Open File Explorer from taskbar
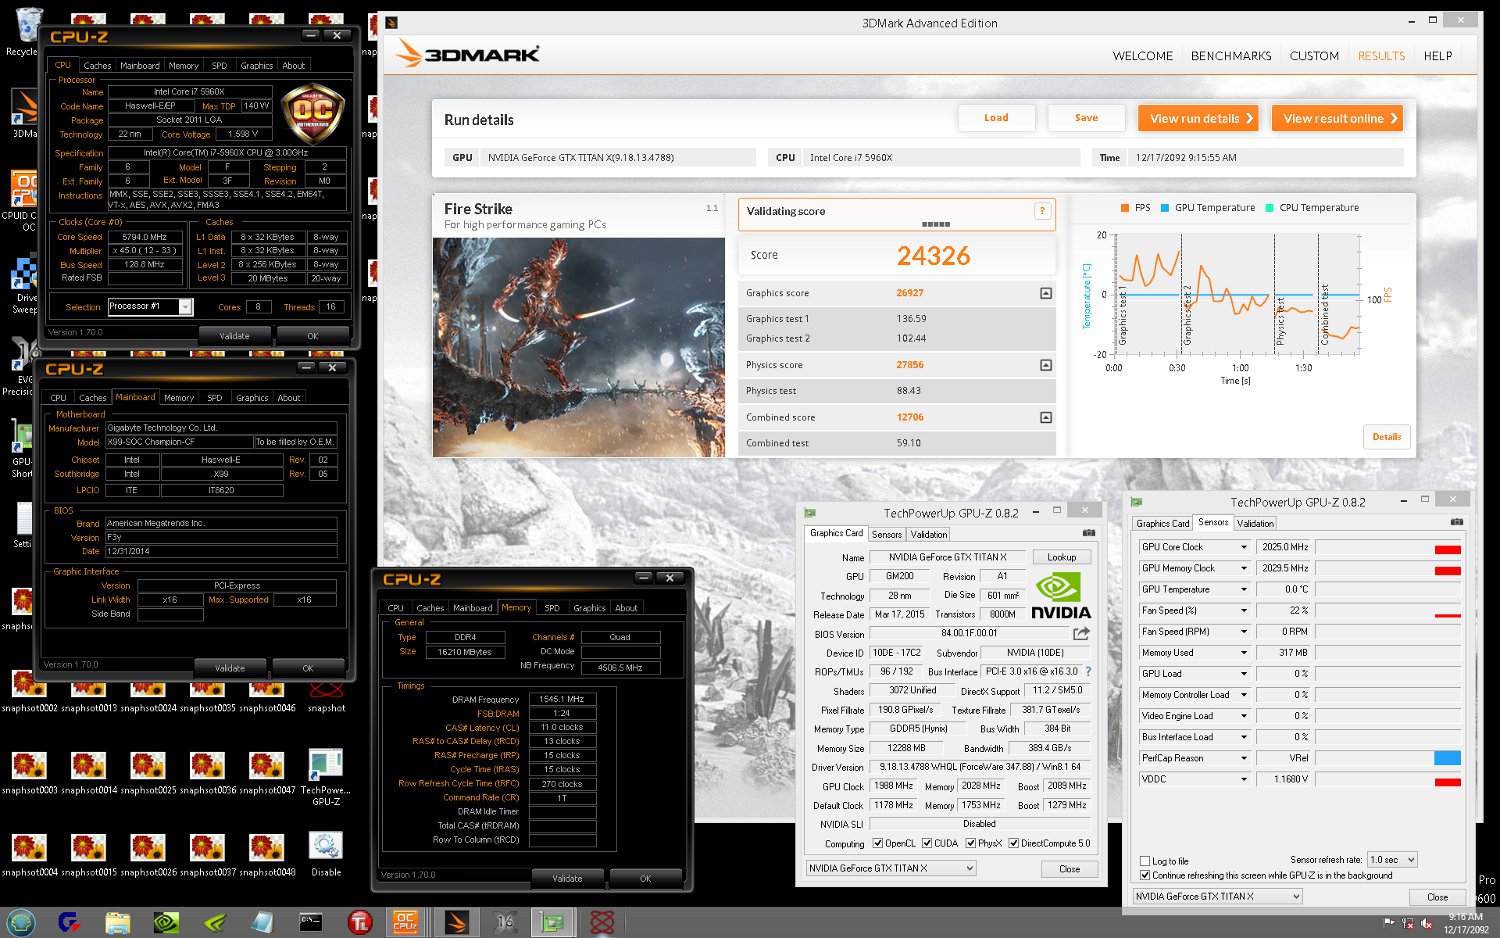The width and height of the screenshot is (1500, 938). (x=118, y=922)
